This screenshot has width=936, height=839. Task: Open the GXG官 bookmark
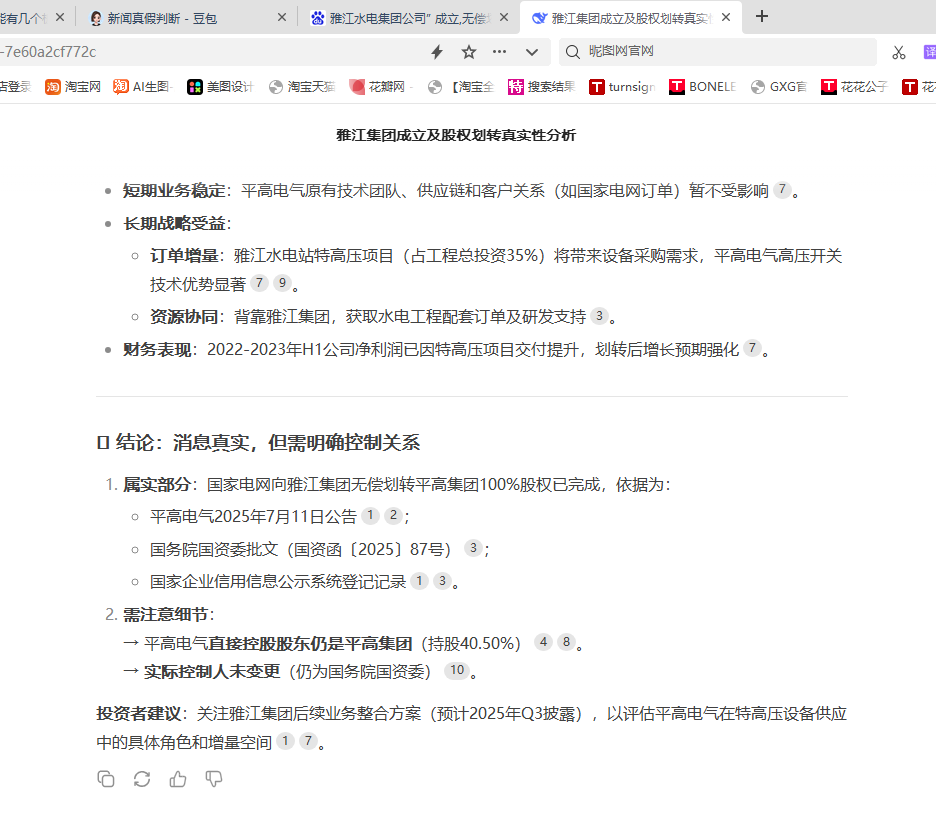tap(779, 87)
